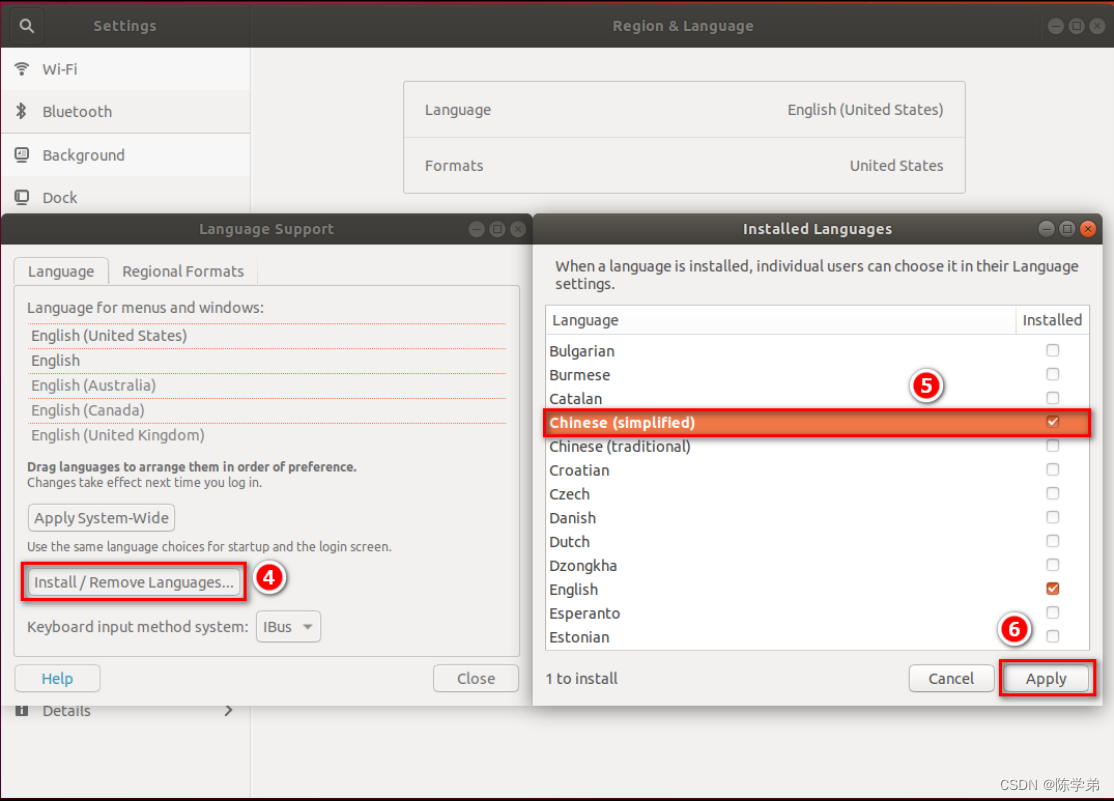The image size is (1114, 801).
Task: Sort by the Installed column header
Action: pos(1052,320)
